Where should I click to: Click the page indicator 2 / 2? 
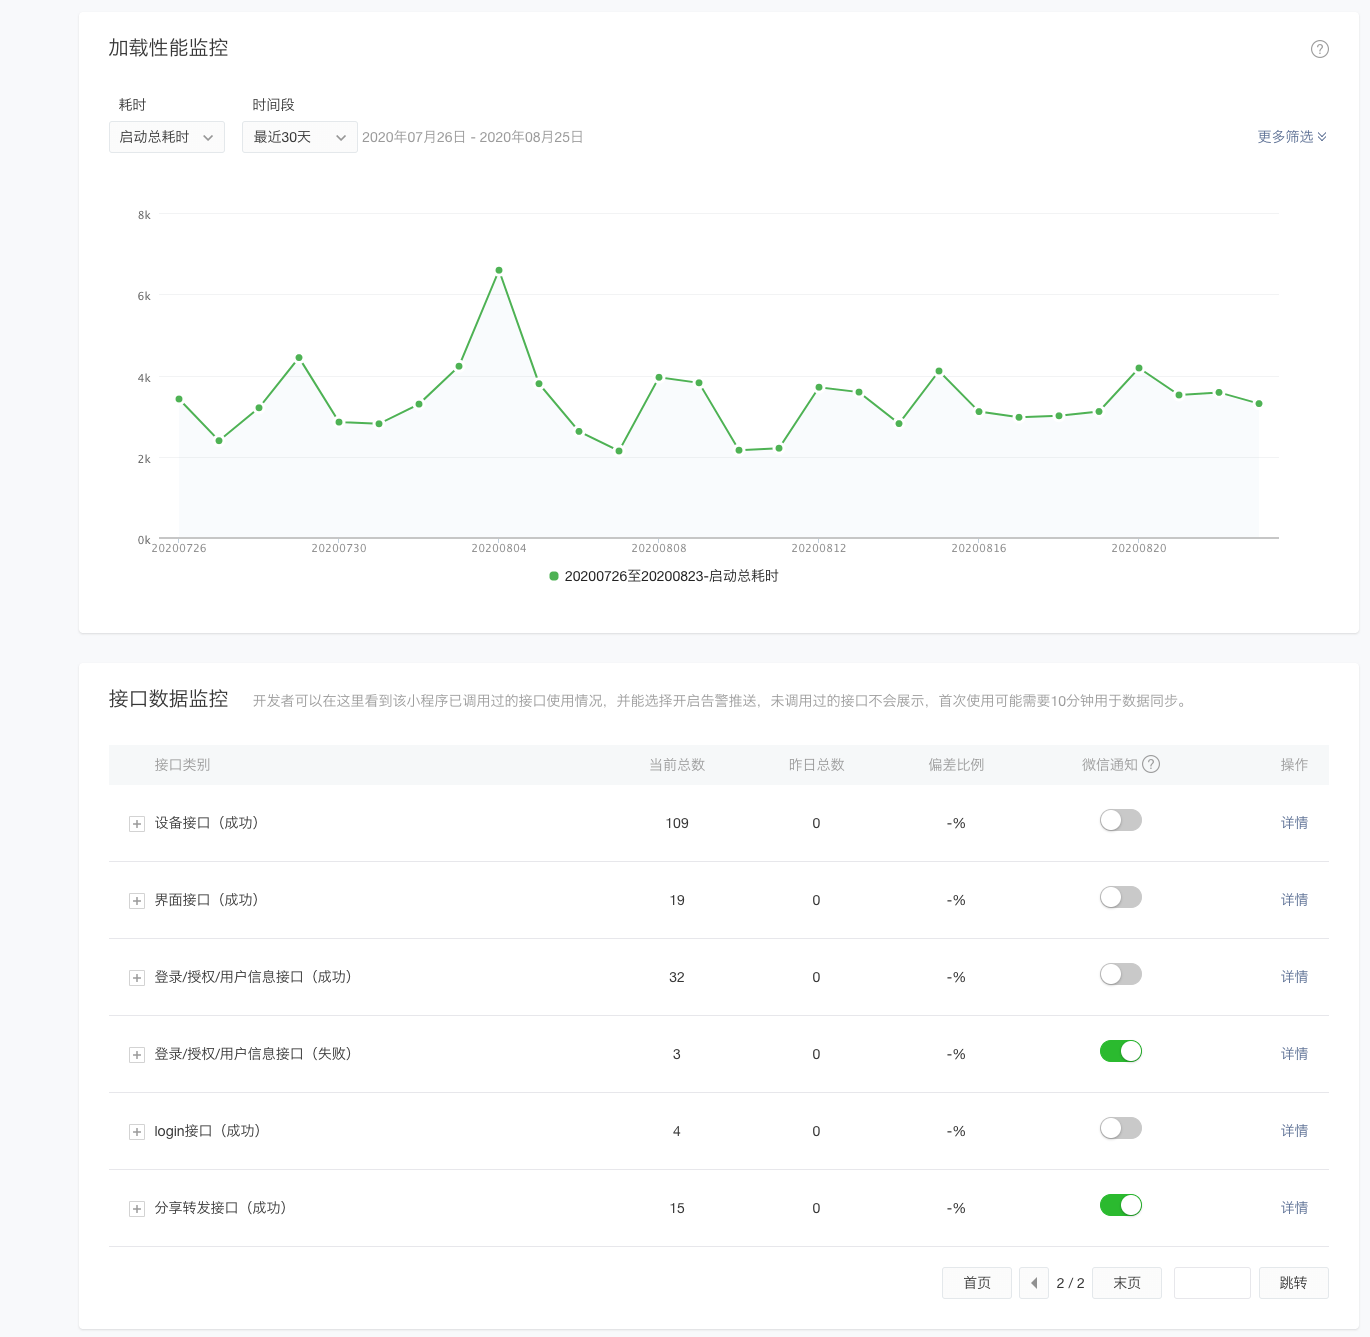tap(1070, 1283)
